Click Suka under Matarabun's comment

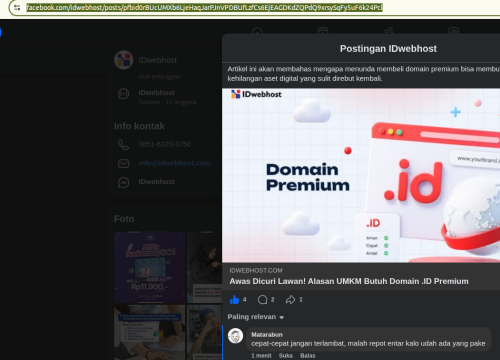point(286,356)
